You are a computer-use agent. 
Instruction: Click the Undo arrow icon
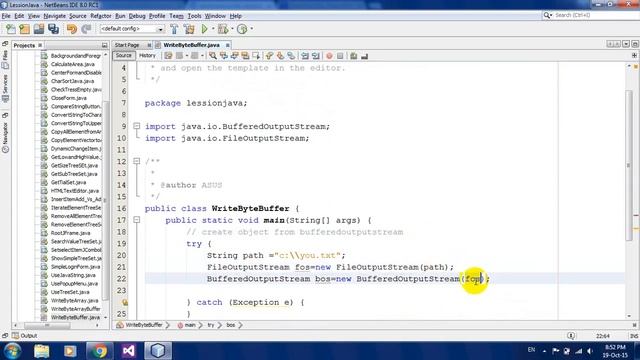tap(71, 29)
